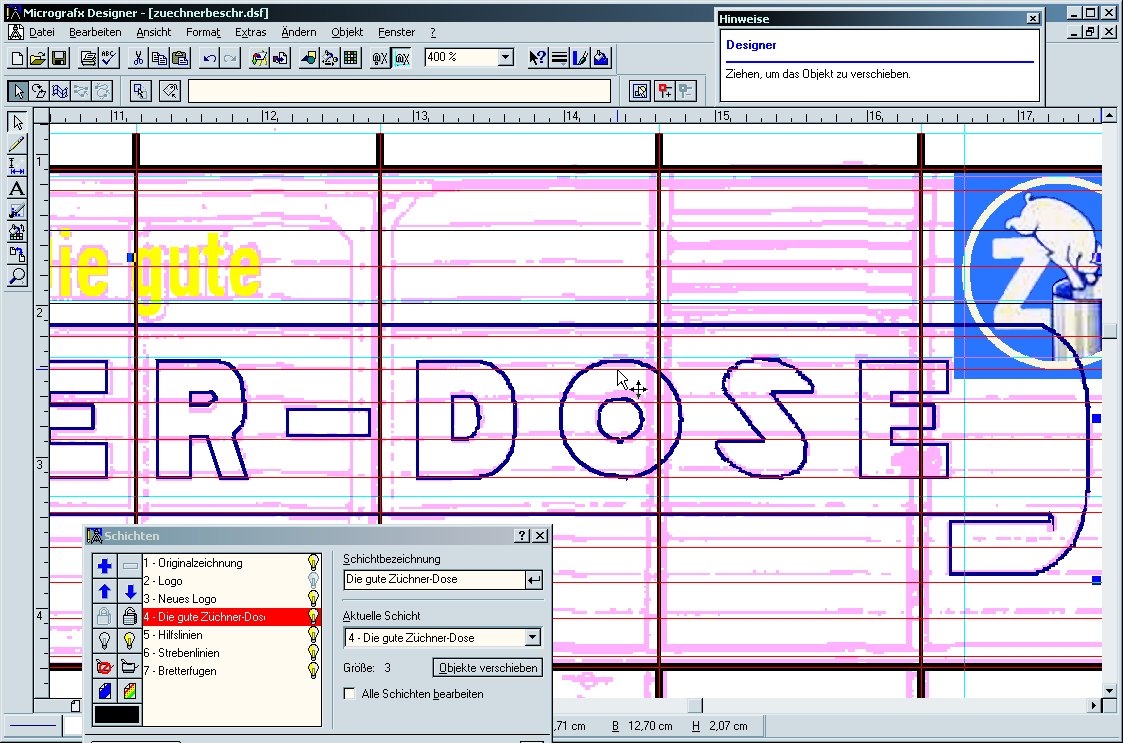Select layer '7 - Bretterfugen' in list
1123x743 pixels.
coord(188,671)
